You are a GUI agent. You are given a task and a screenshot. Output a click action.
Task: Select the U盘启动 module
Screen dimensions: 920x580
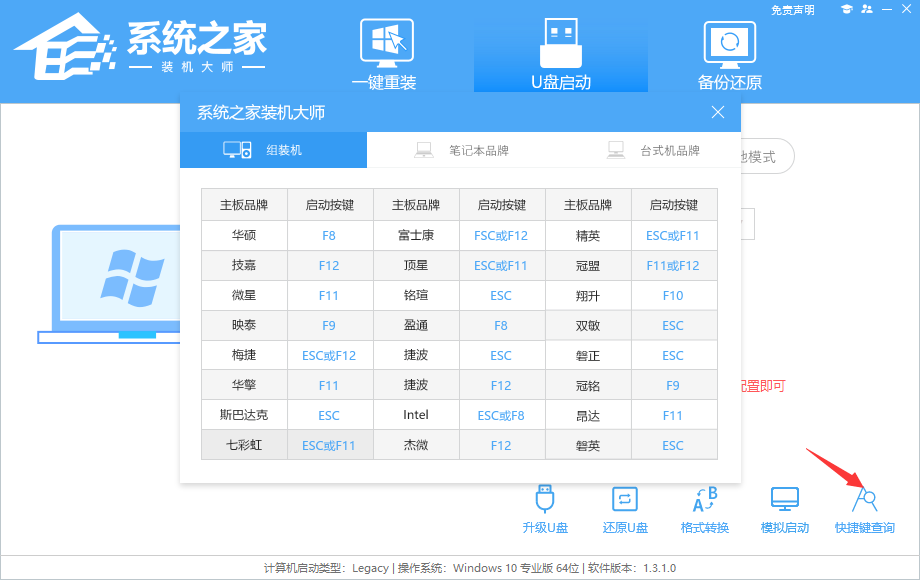pos(560,50)
